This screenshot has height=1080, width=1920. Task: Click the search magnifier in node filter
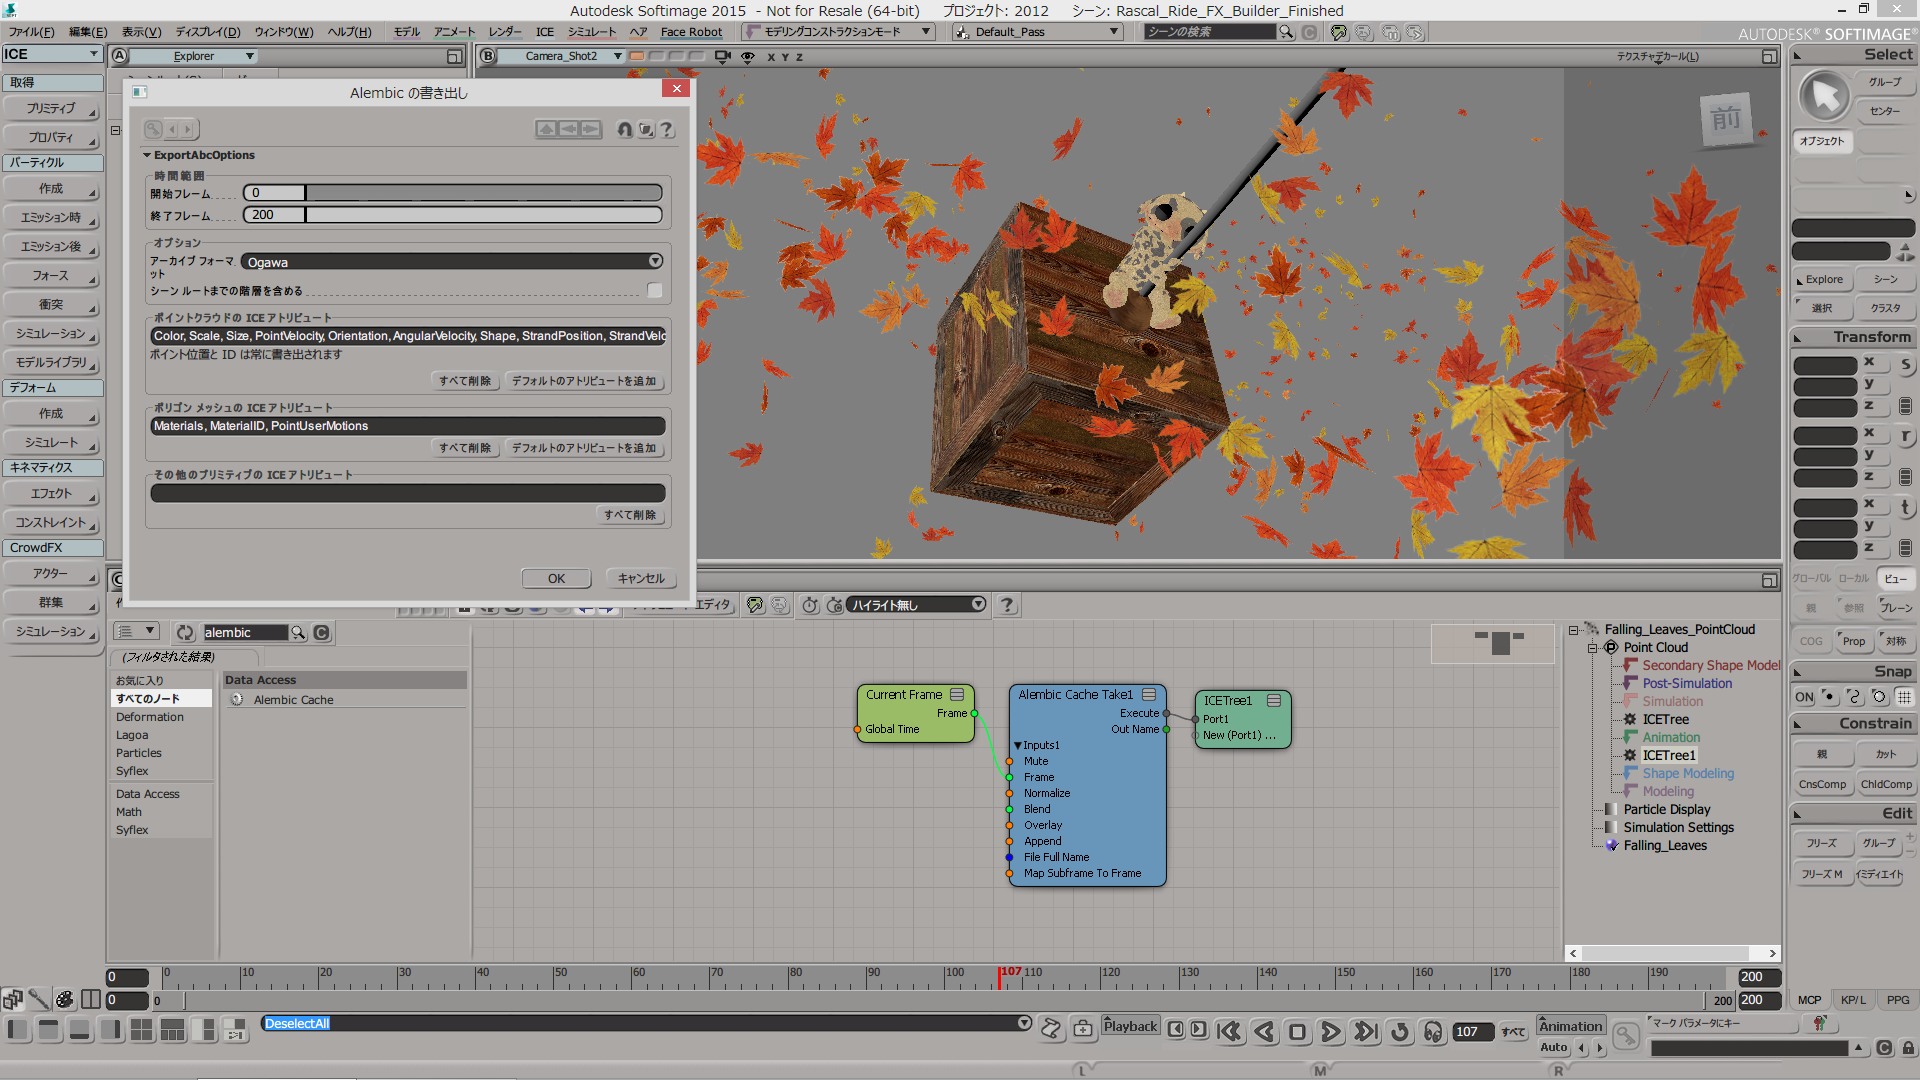click(298, 633)
